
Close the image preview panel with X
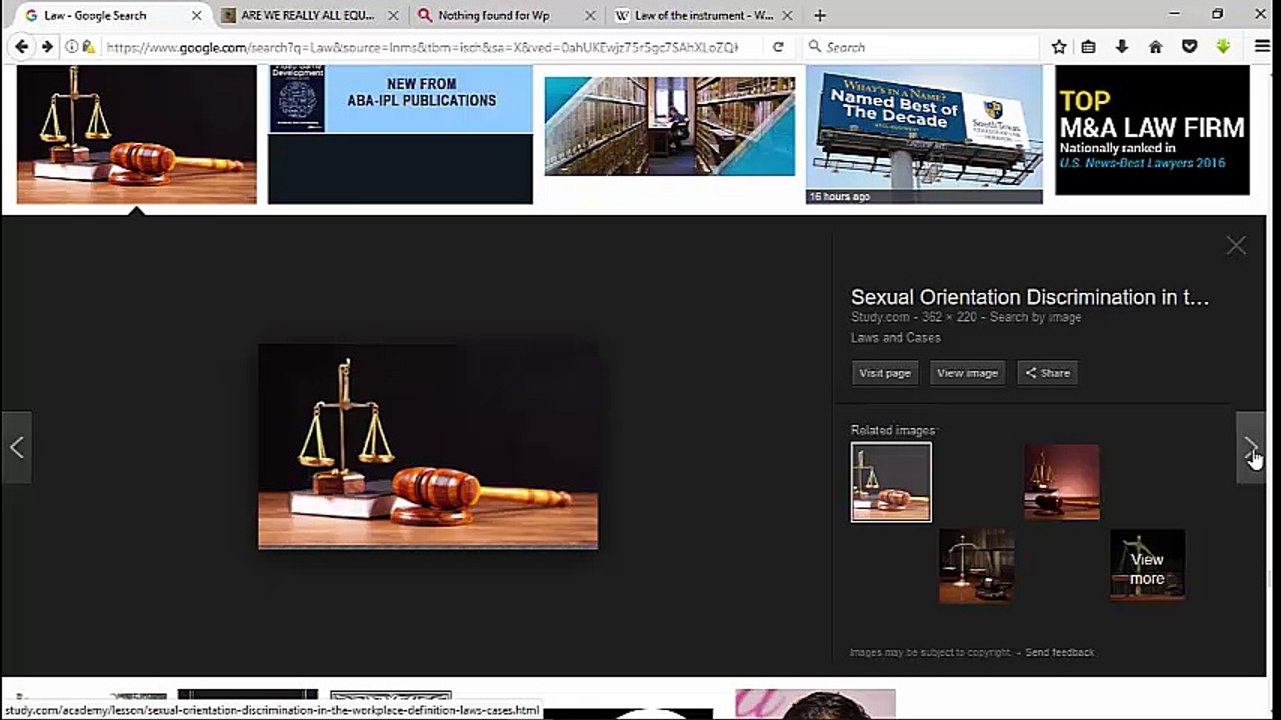point(1236,246)
